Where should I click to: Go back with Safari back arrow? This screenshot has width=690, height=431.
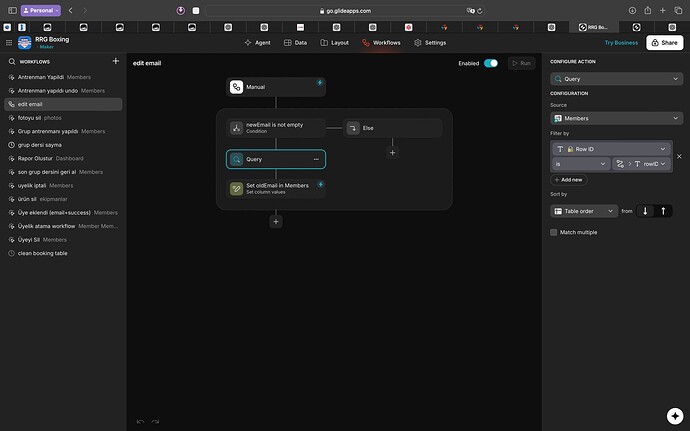70,10
